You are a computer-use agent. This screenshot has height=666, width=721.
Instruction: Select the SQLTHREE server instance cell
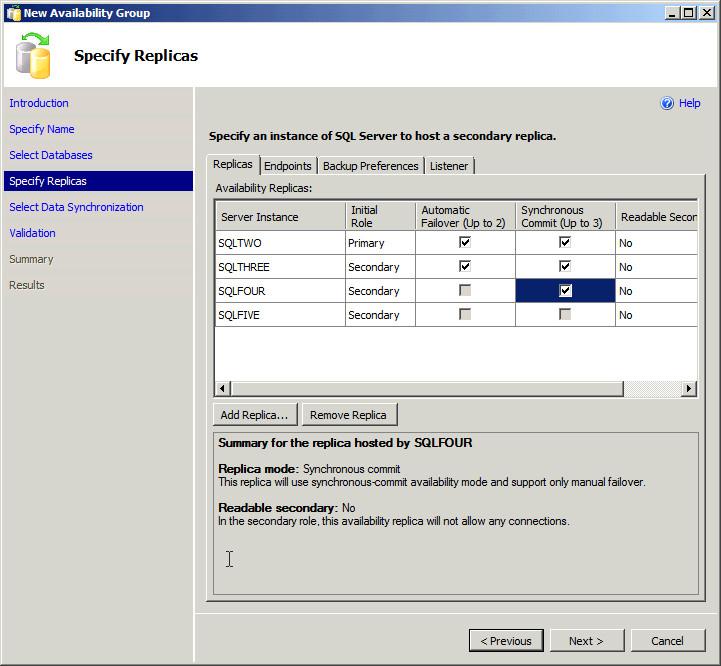point(280,267)
